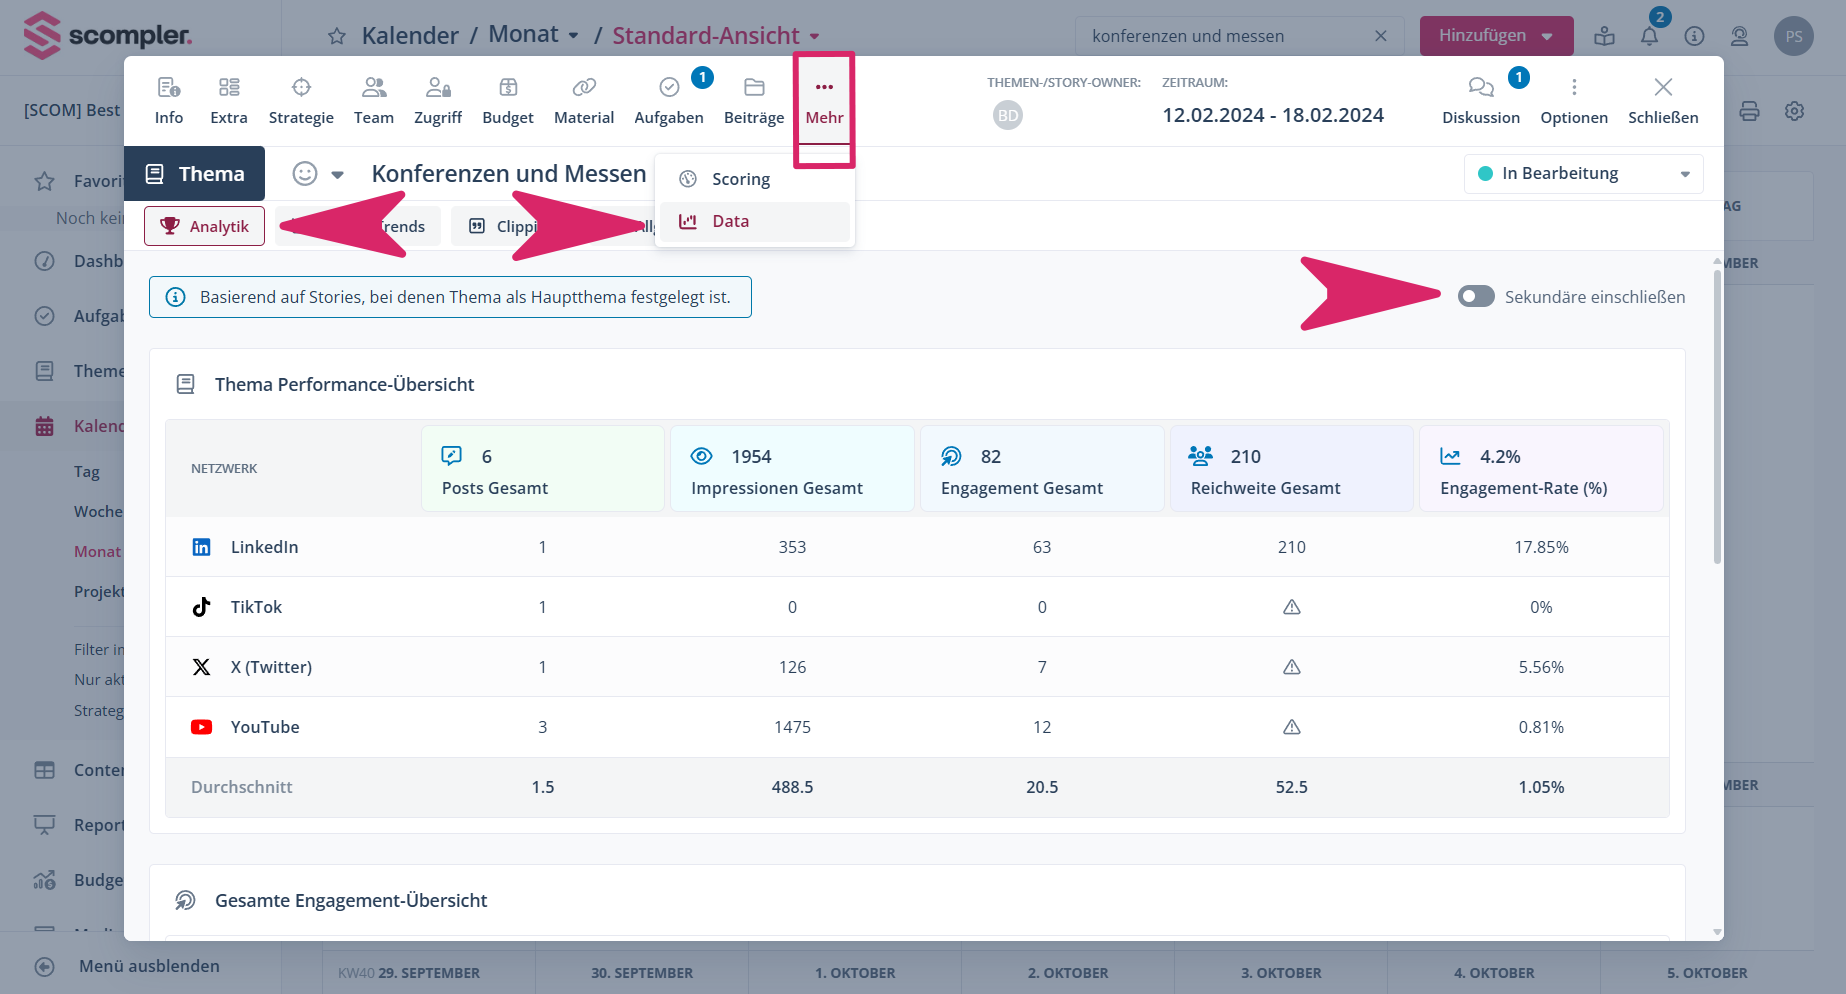Open the Diskussion panel
This screenshot has width=1846, height=994.
(1480, 101)
